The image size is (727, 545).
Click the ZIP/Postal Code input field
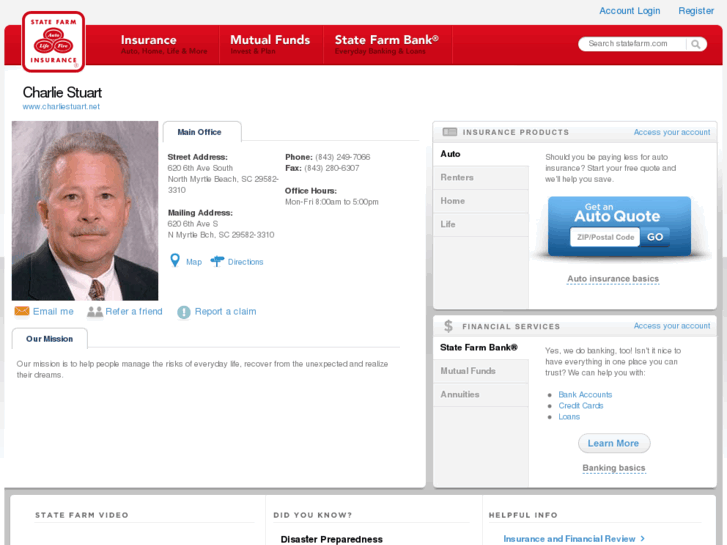click(x=605, y=237)
